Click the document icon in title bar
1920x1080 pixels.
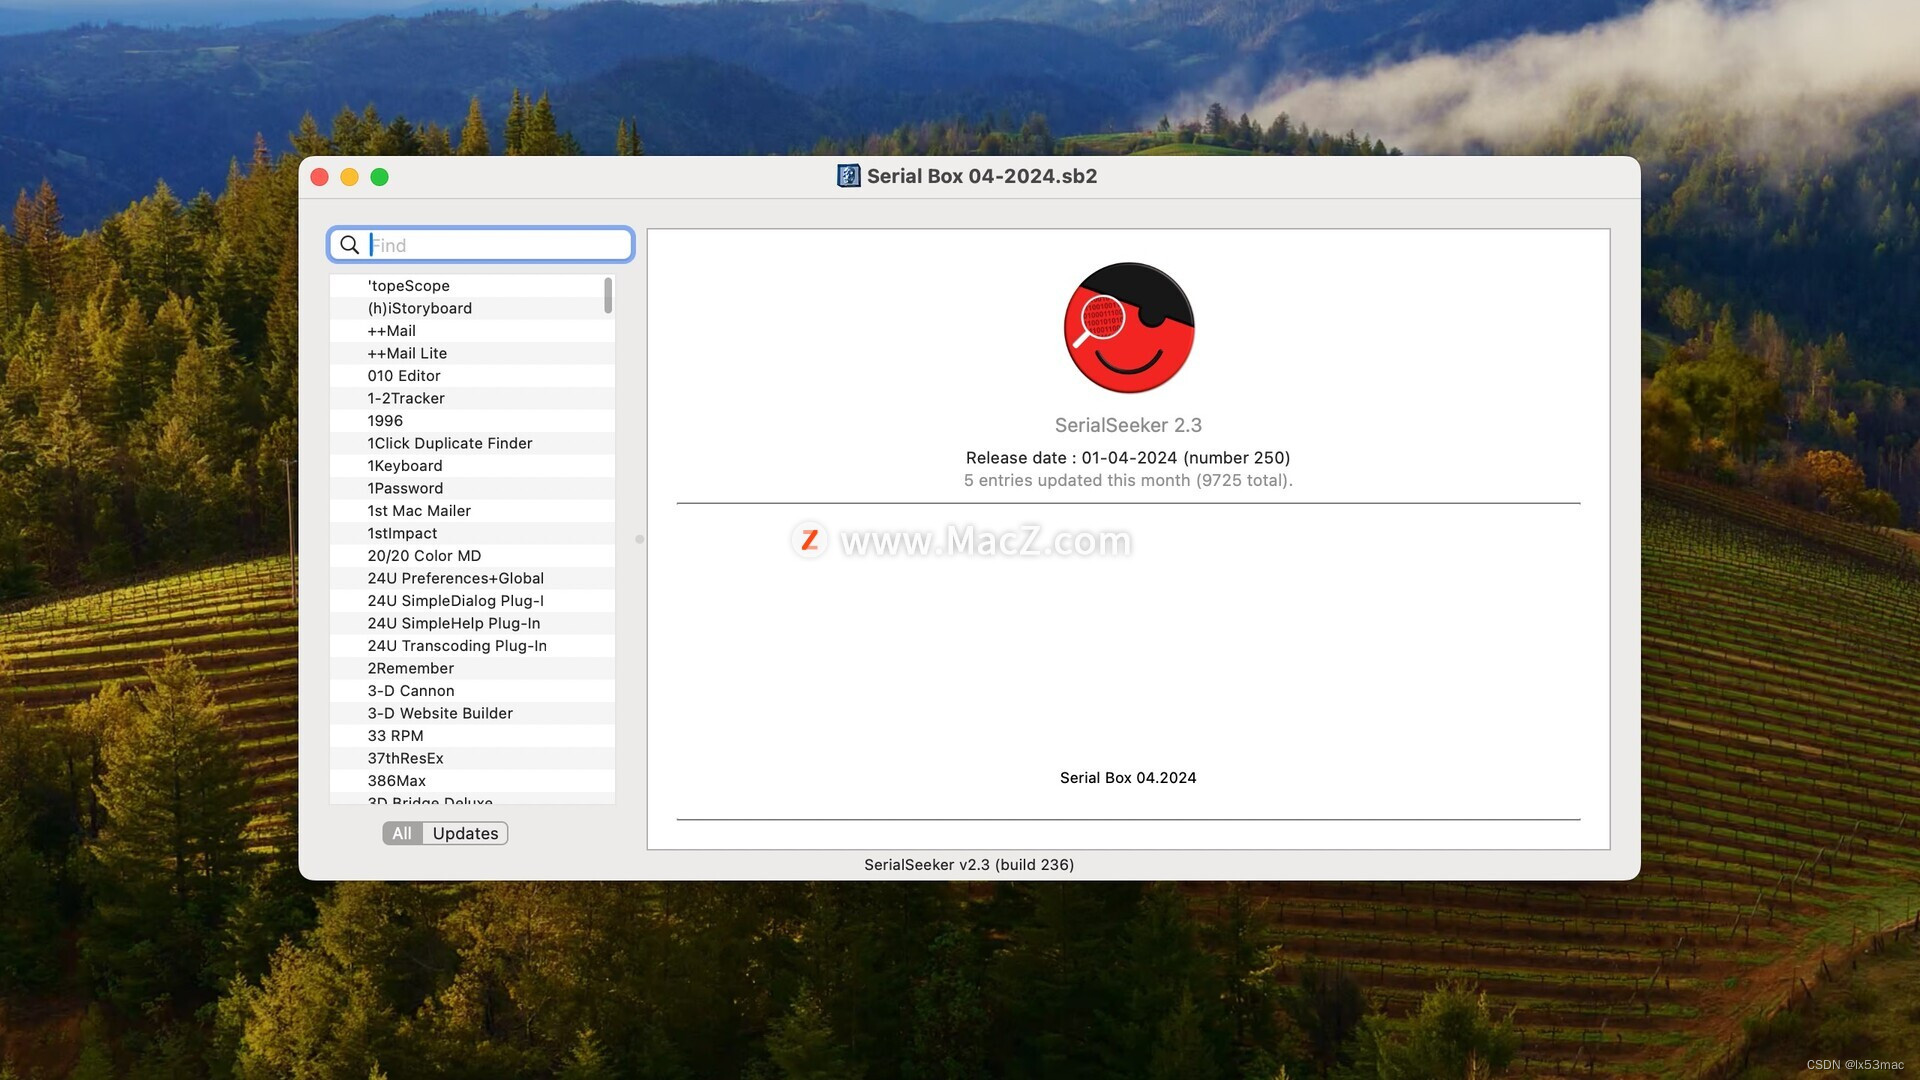[848, 176]
